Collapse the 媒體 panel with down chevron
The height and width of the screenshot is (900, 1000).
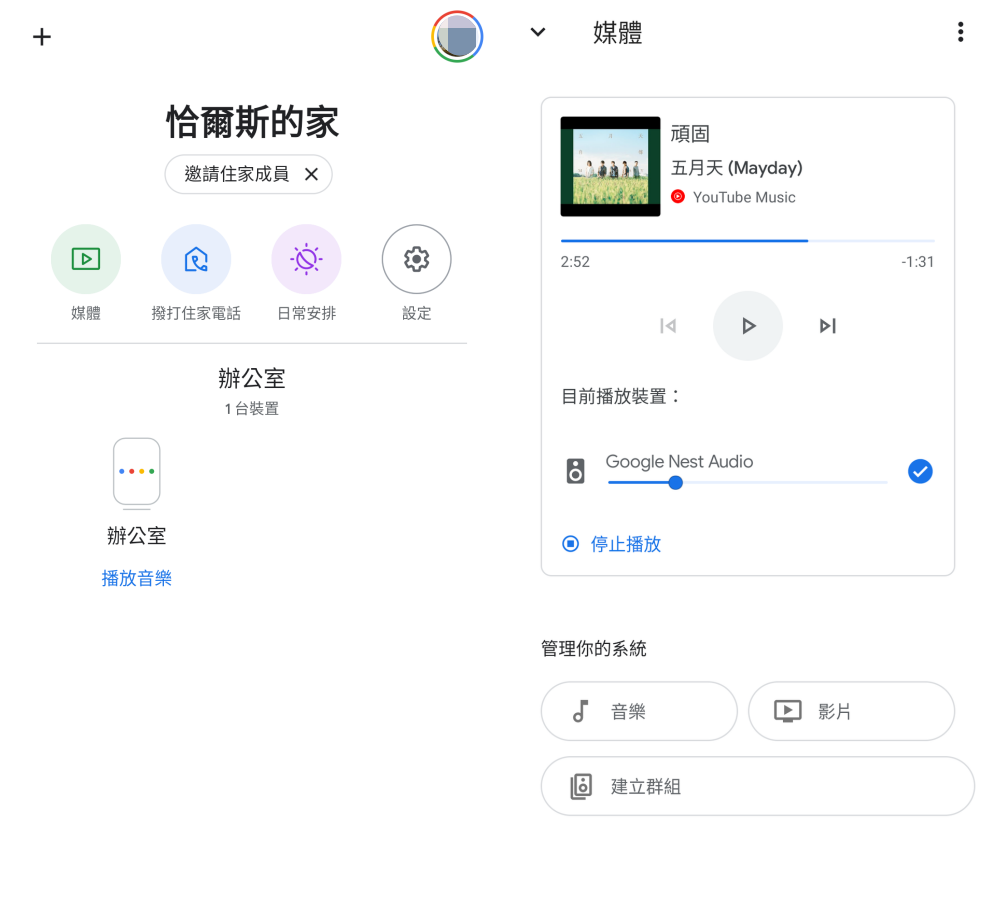coord(538,32)
